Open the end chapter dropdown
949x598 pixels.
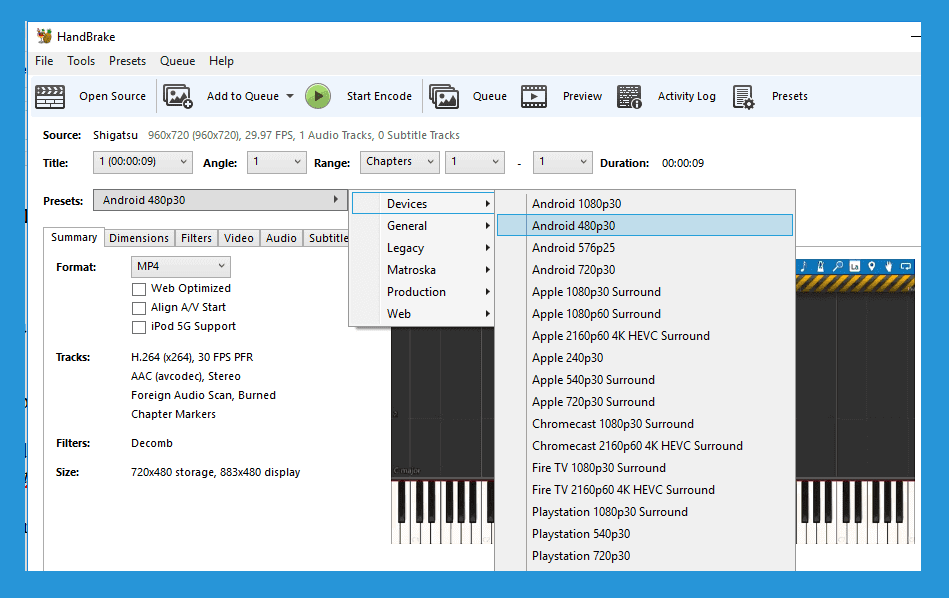coord(562,162)
